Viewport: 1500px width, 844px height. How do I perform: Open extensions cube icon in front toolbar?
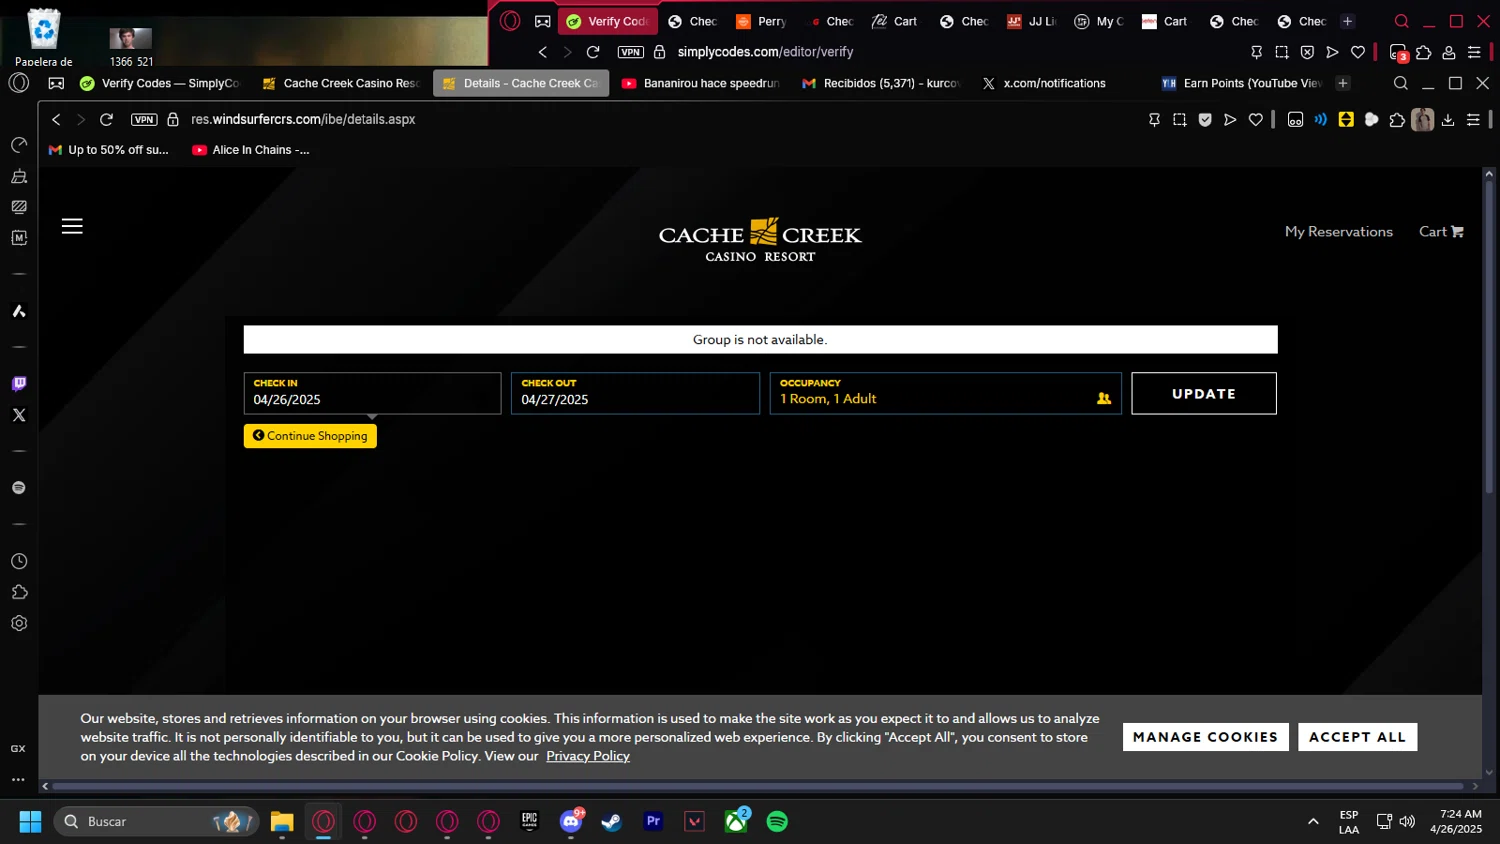[x=1397, y=120]
